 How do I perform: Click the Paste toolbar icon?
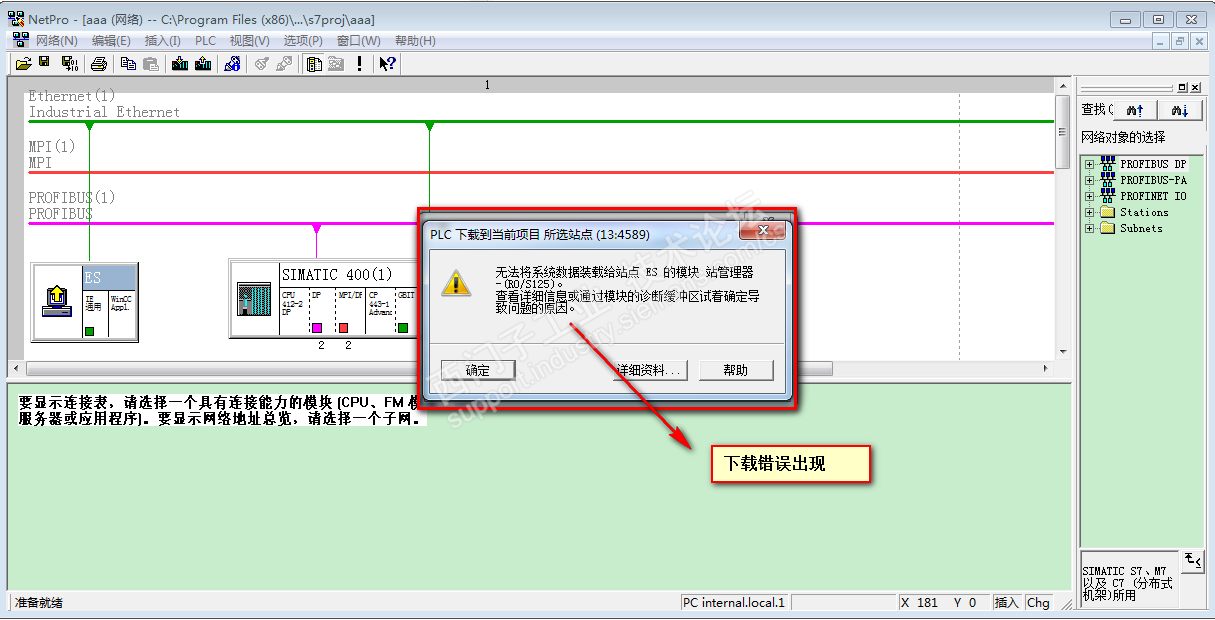[x=151, y=63]
